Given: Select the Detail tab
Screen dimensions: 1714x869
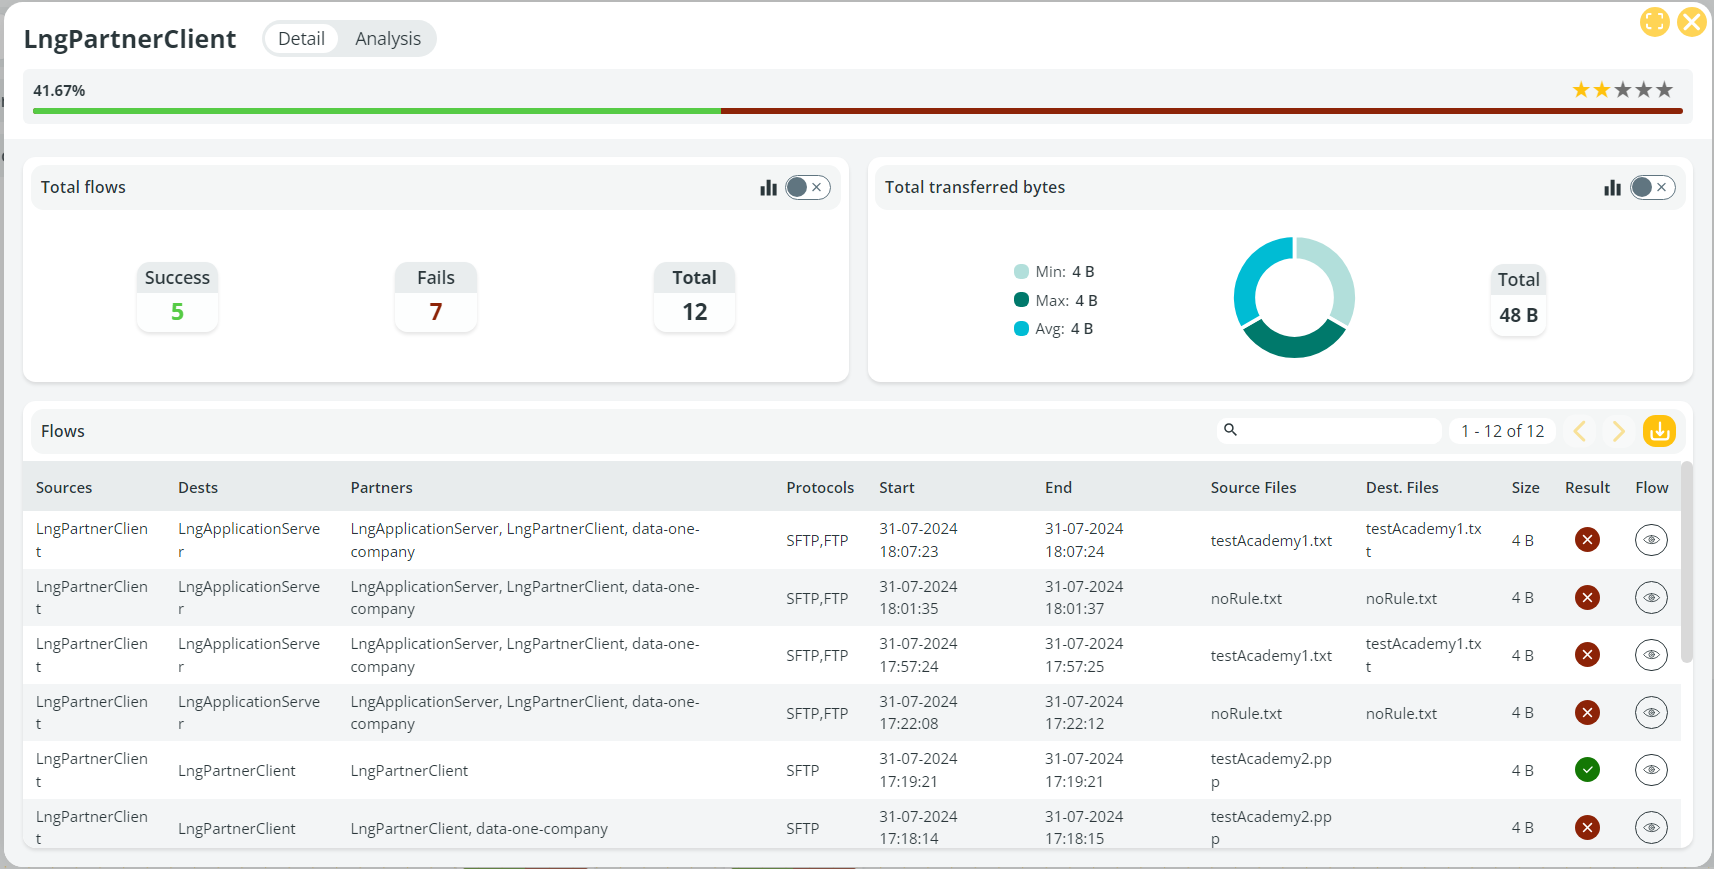Looking at the screenshot, I should tap(301, 39).
